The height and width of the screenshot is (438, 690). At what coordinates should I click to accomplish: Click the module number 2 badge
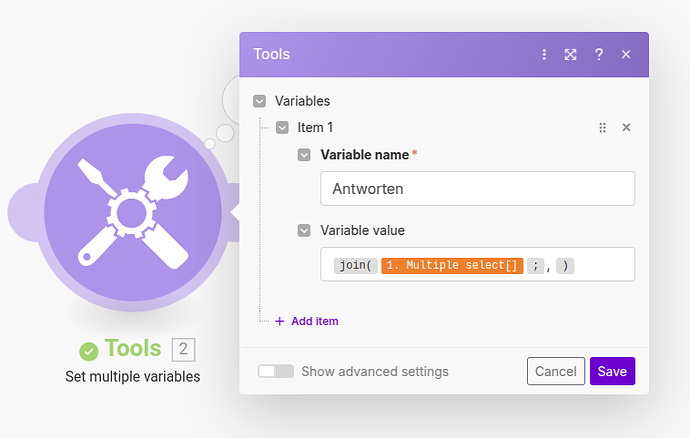coord(183,349)
